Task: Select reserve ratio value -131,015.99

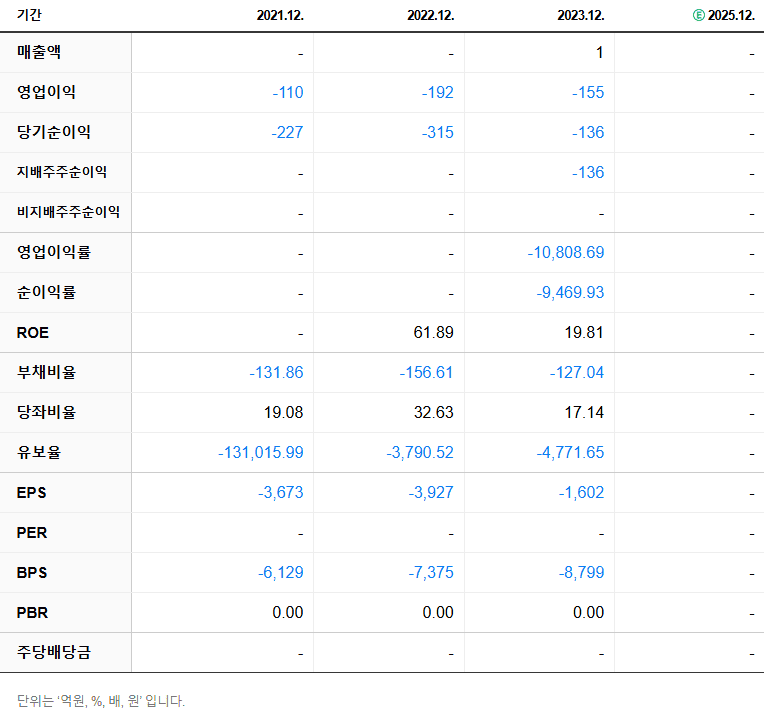Action: click(261, 452)
